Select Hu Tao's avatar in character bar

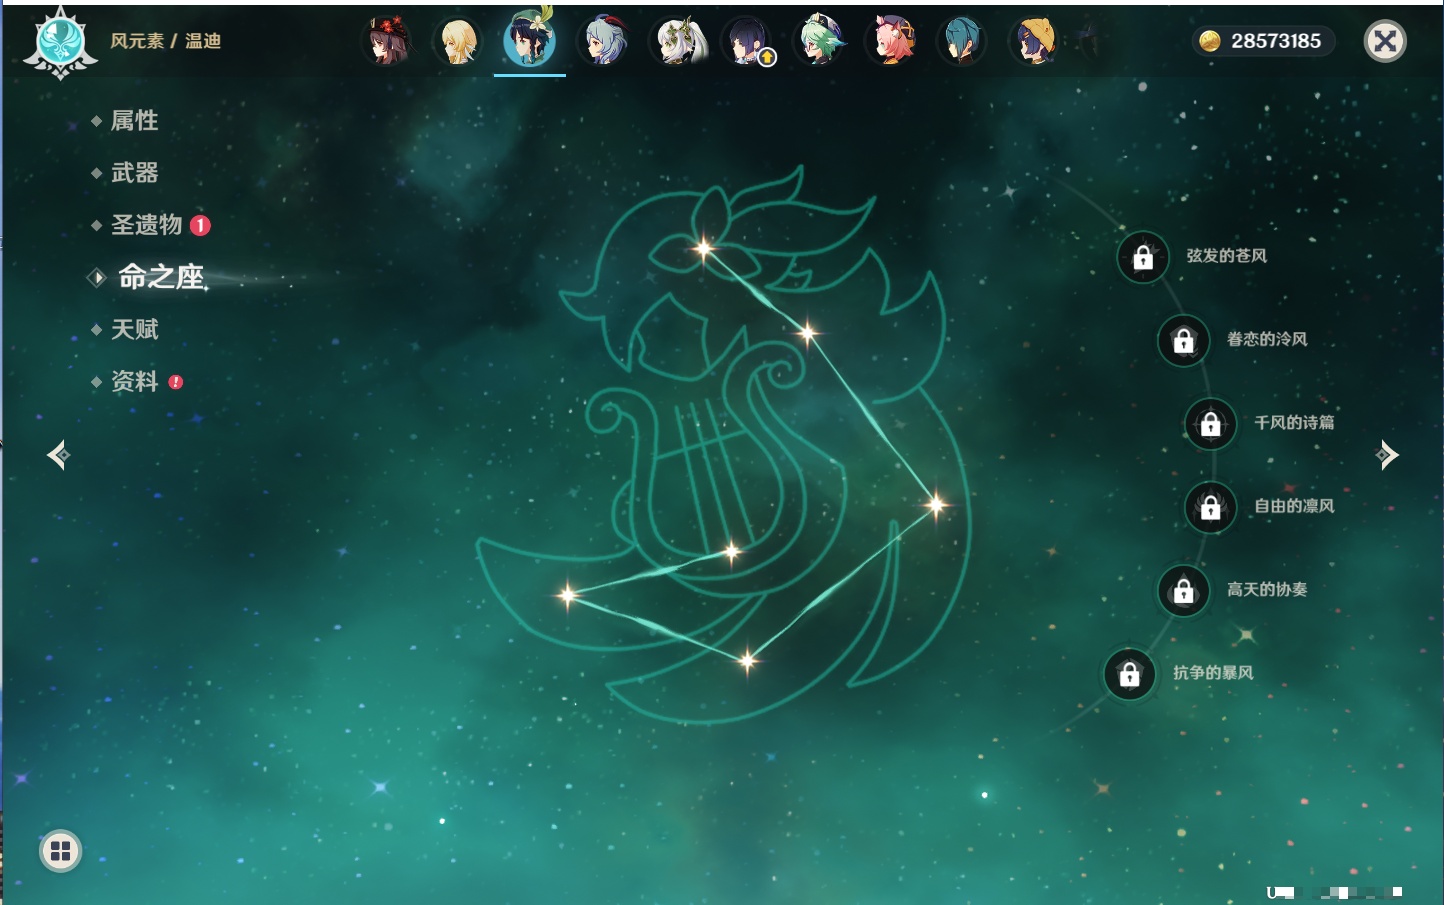[387, 41]
